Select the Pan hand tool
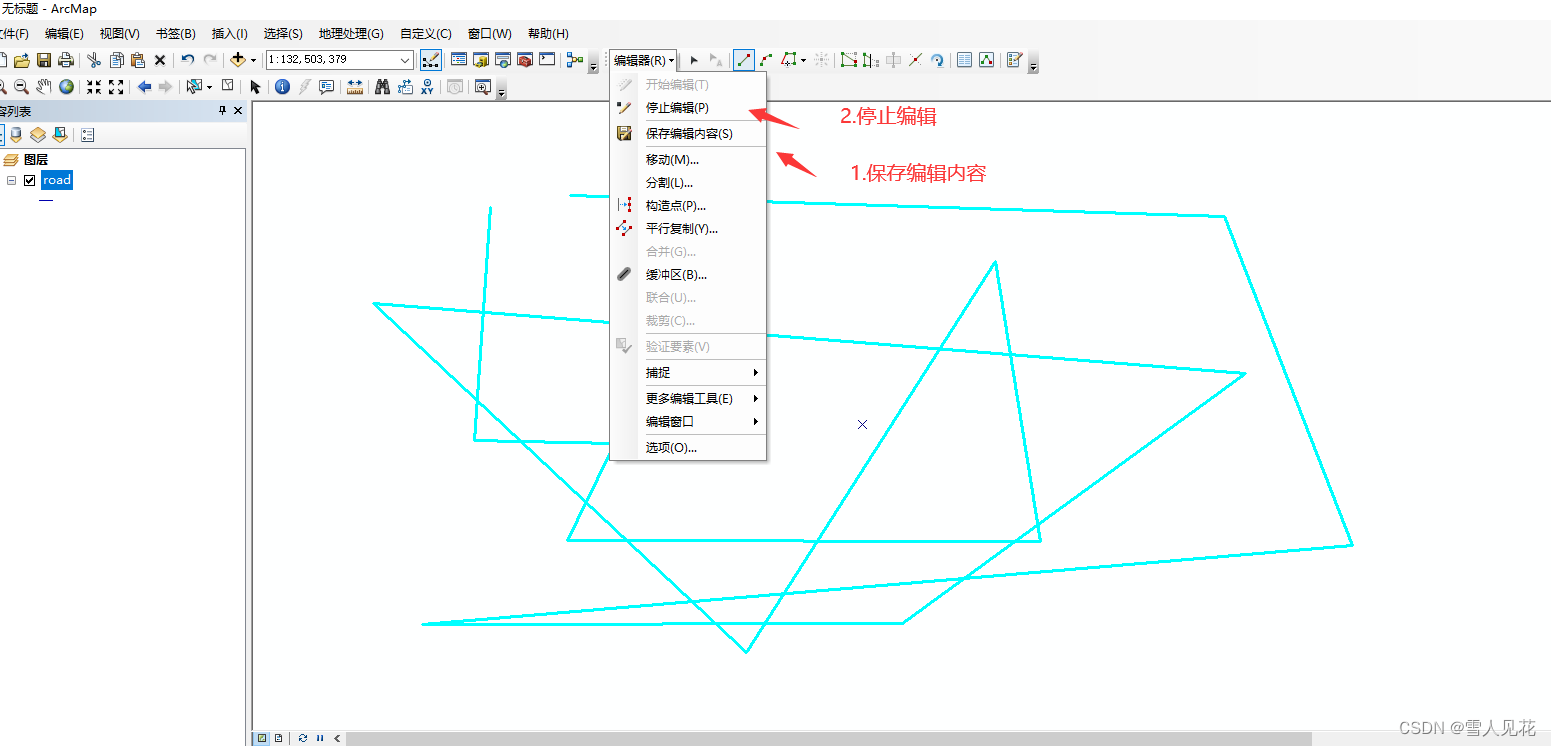 (44, 87)
